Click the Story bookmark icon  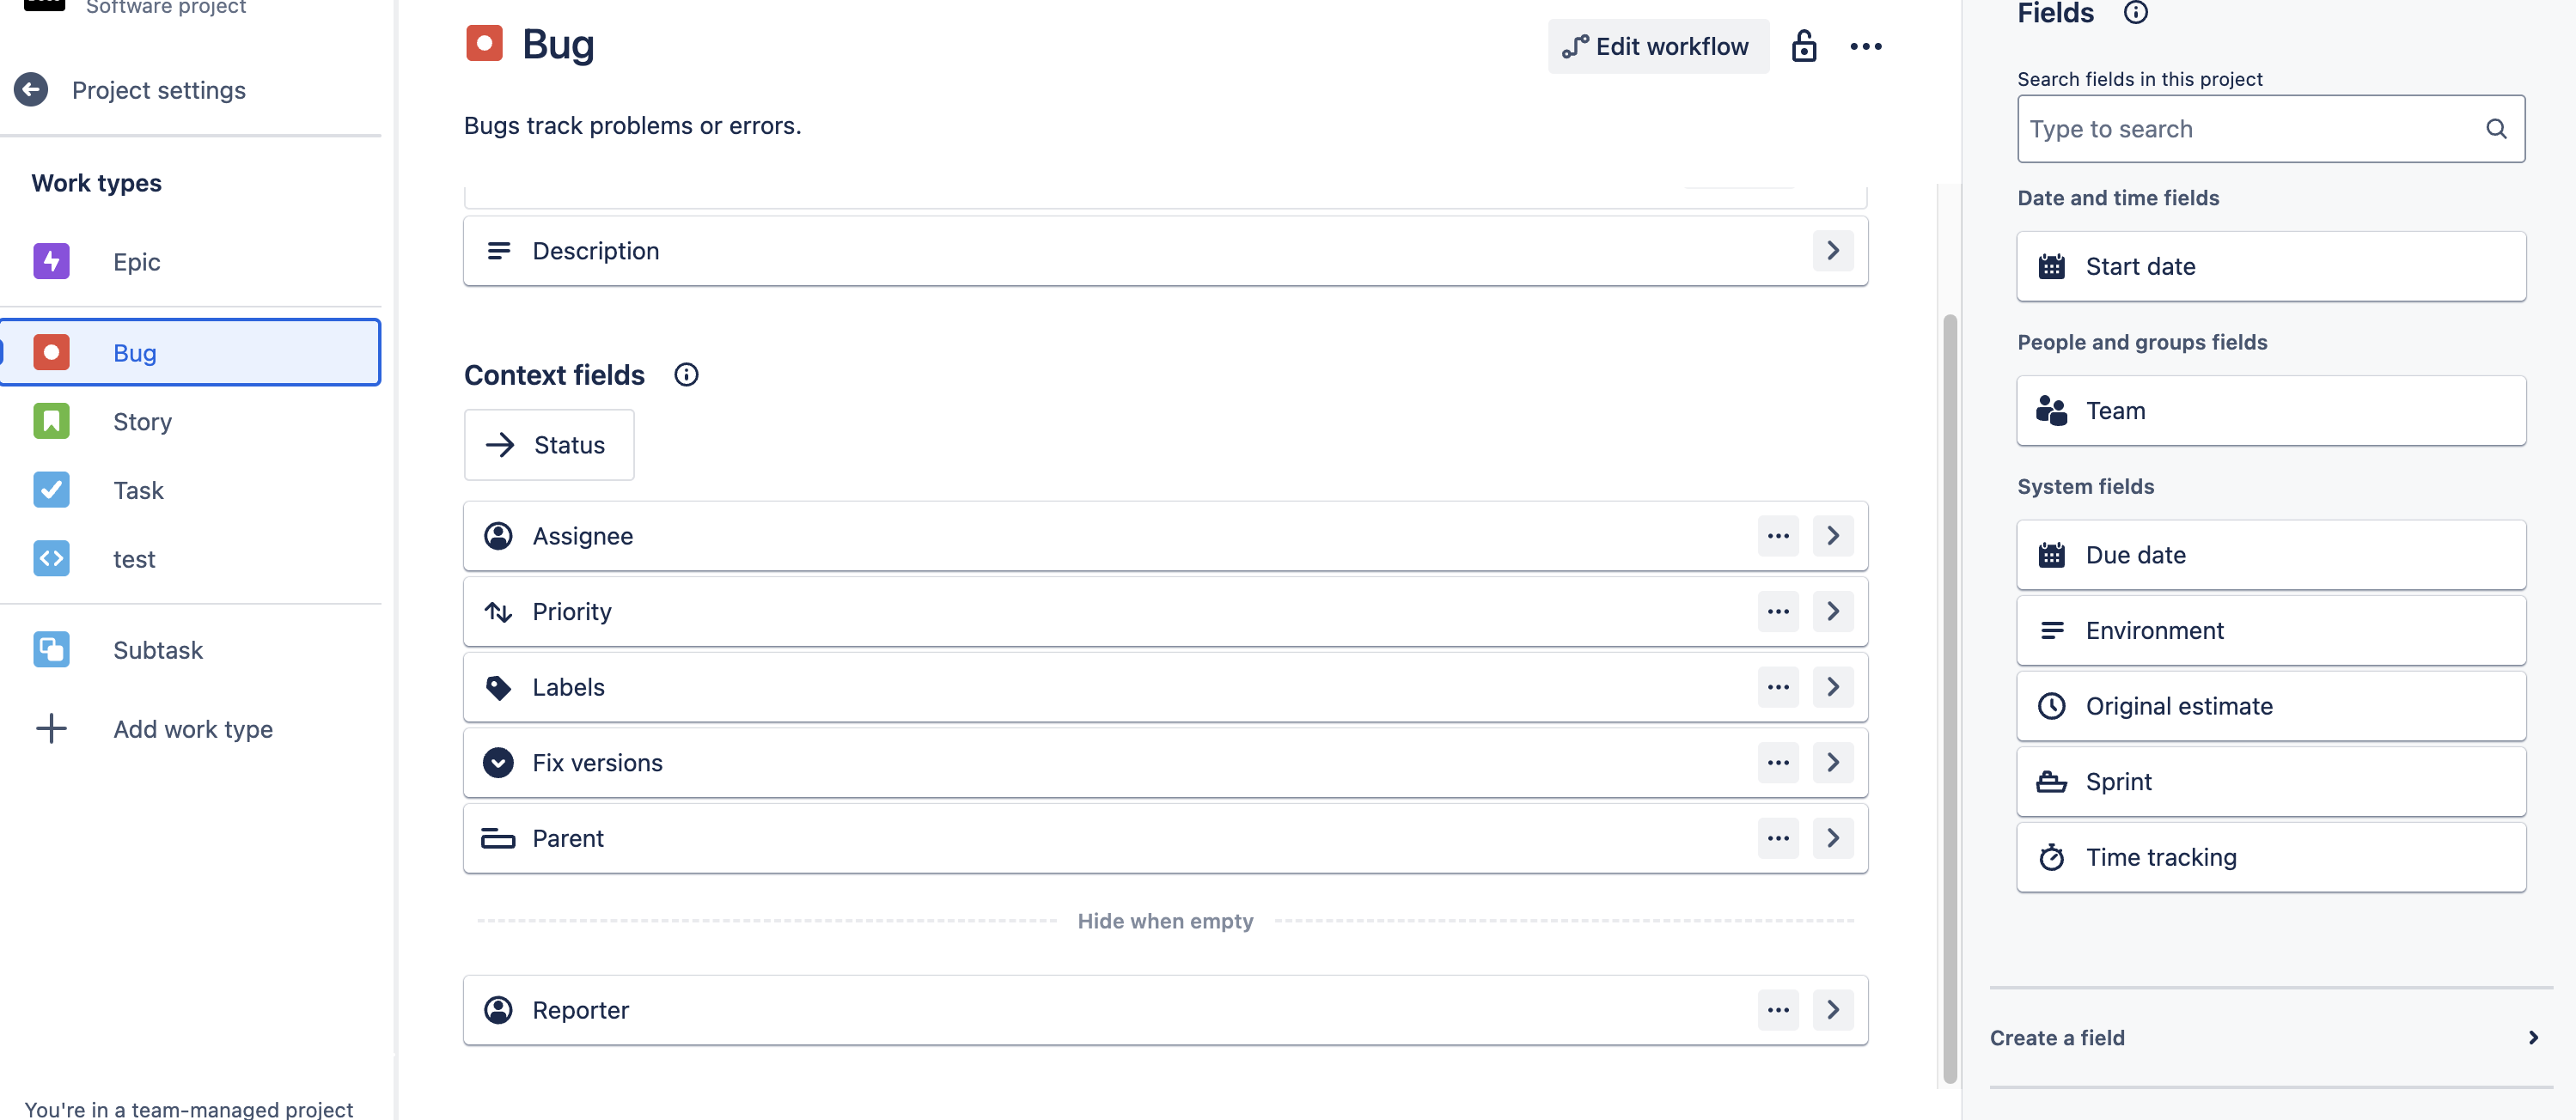click(51, 421)
